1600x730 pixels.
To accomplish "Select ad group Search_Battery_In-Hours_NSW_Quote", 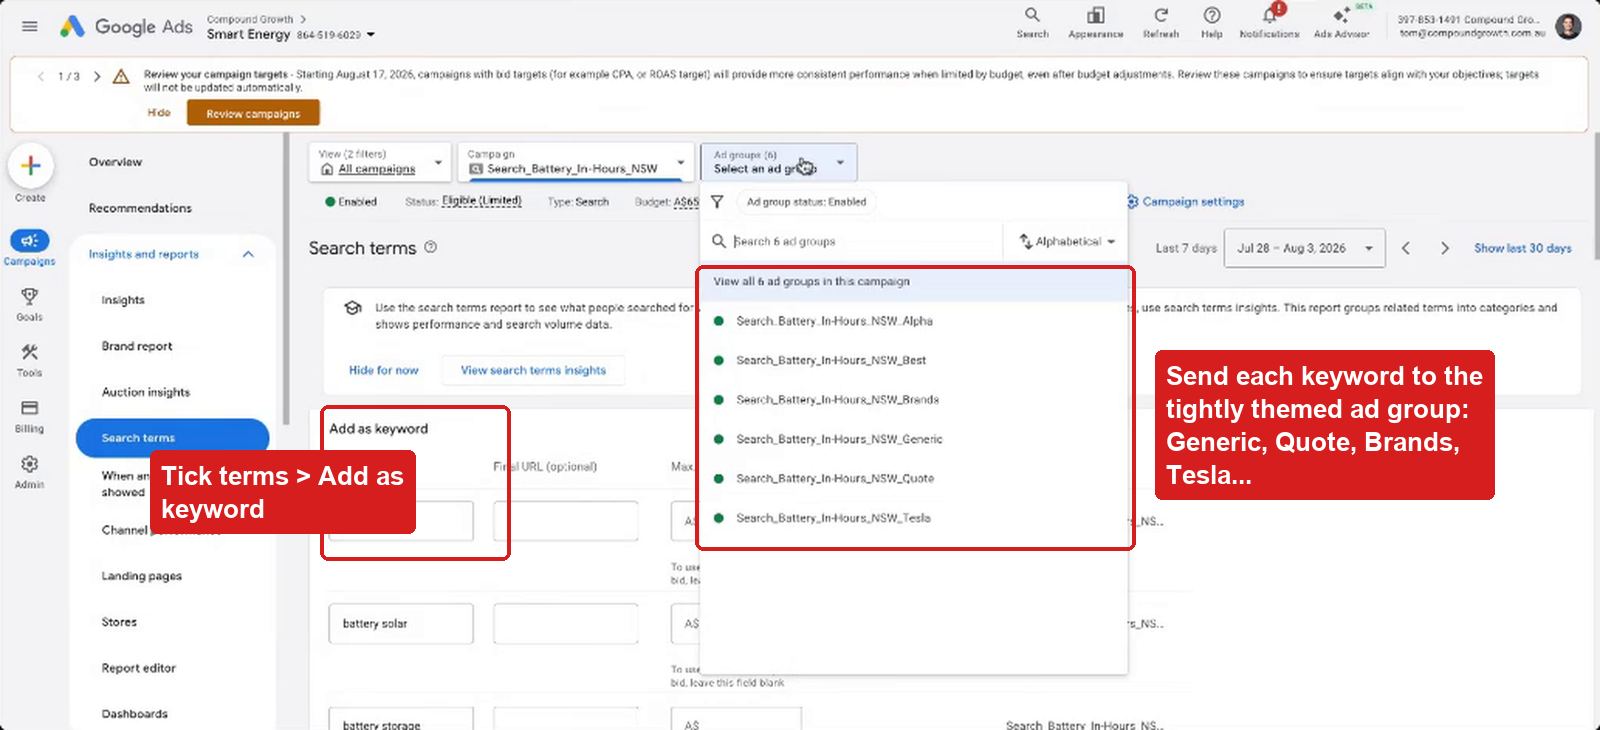I will [915, 479].
